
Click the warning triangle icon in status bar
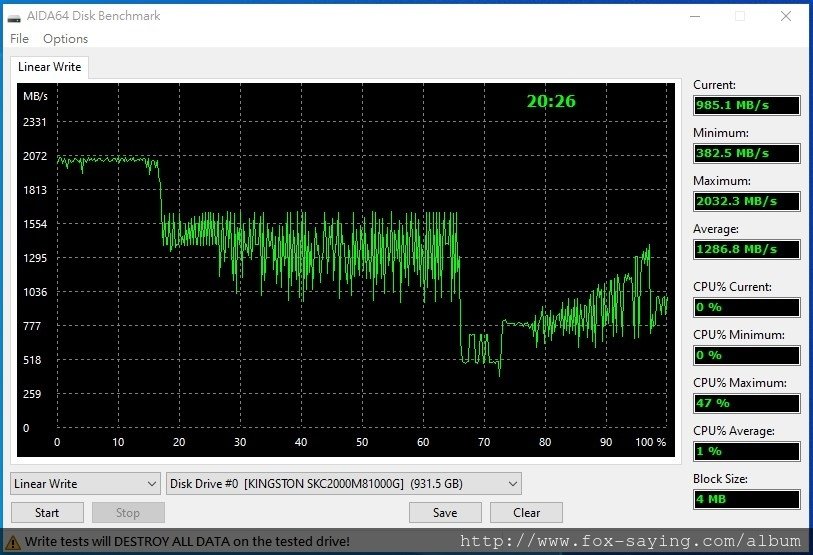tap(12, 543)
